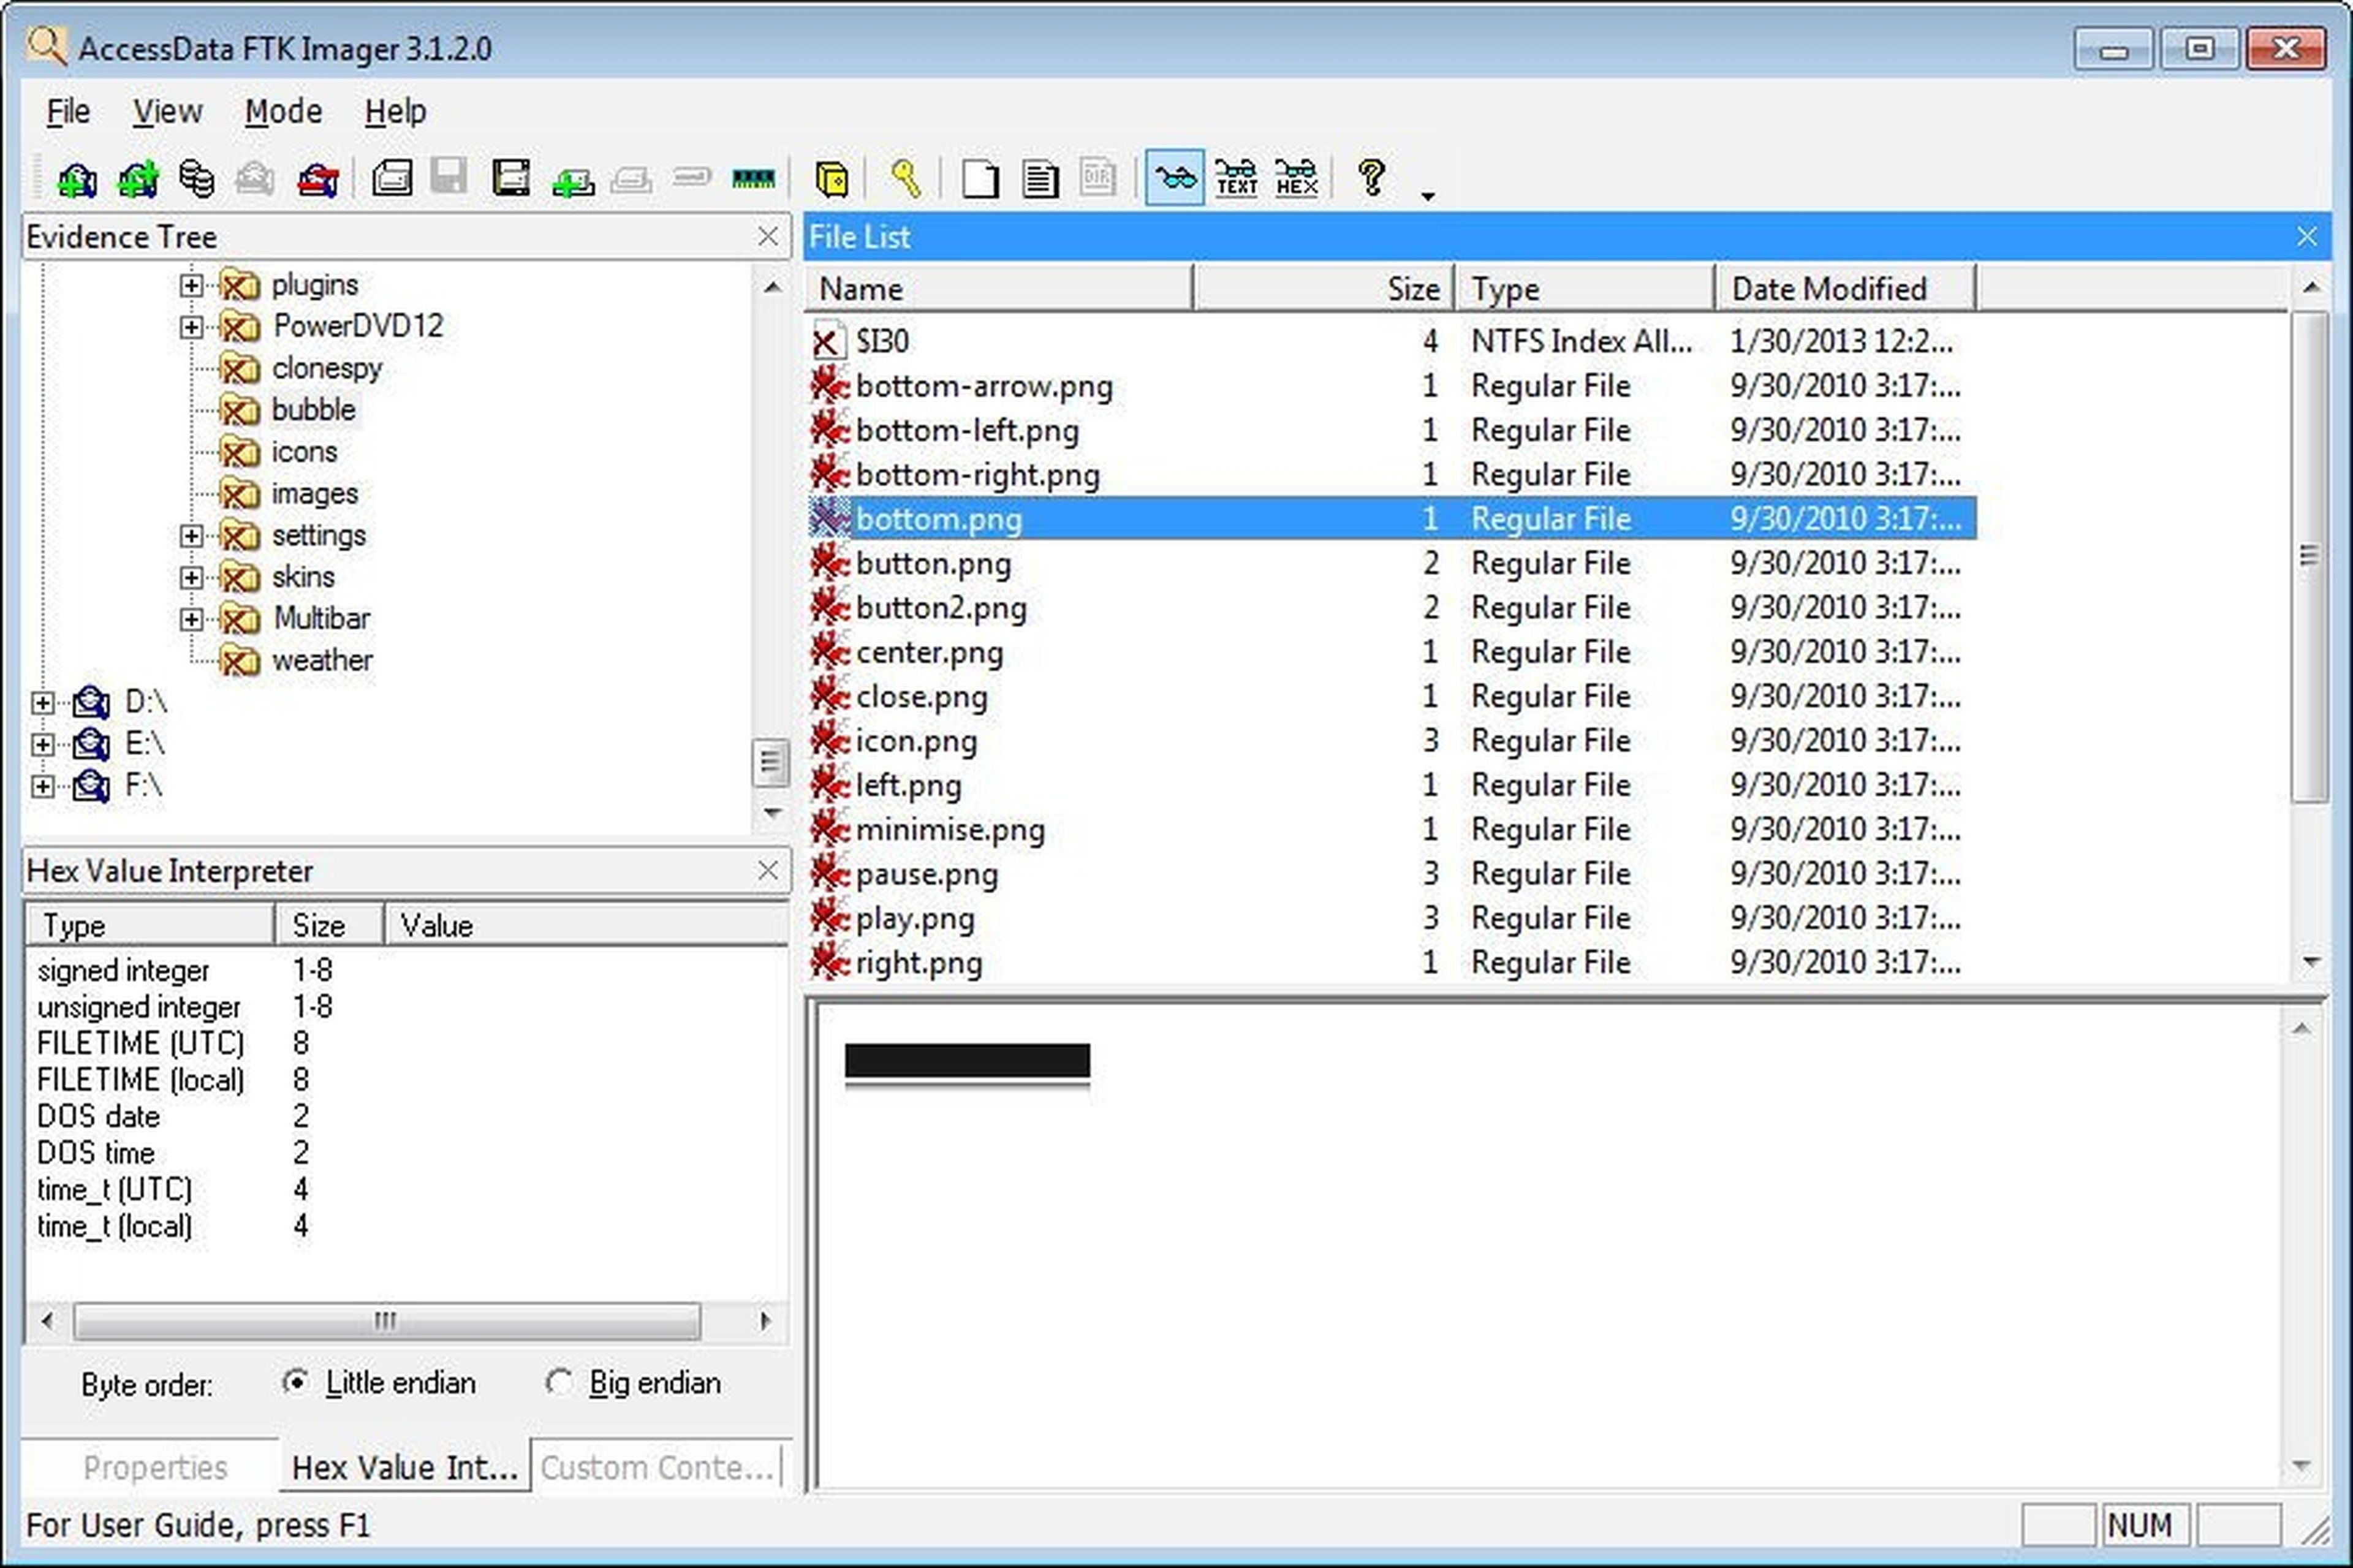Select minimise.png in the file list

point(1392,830)
